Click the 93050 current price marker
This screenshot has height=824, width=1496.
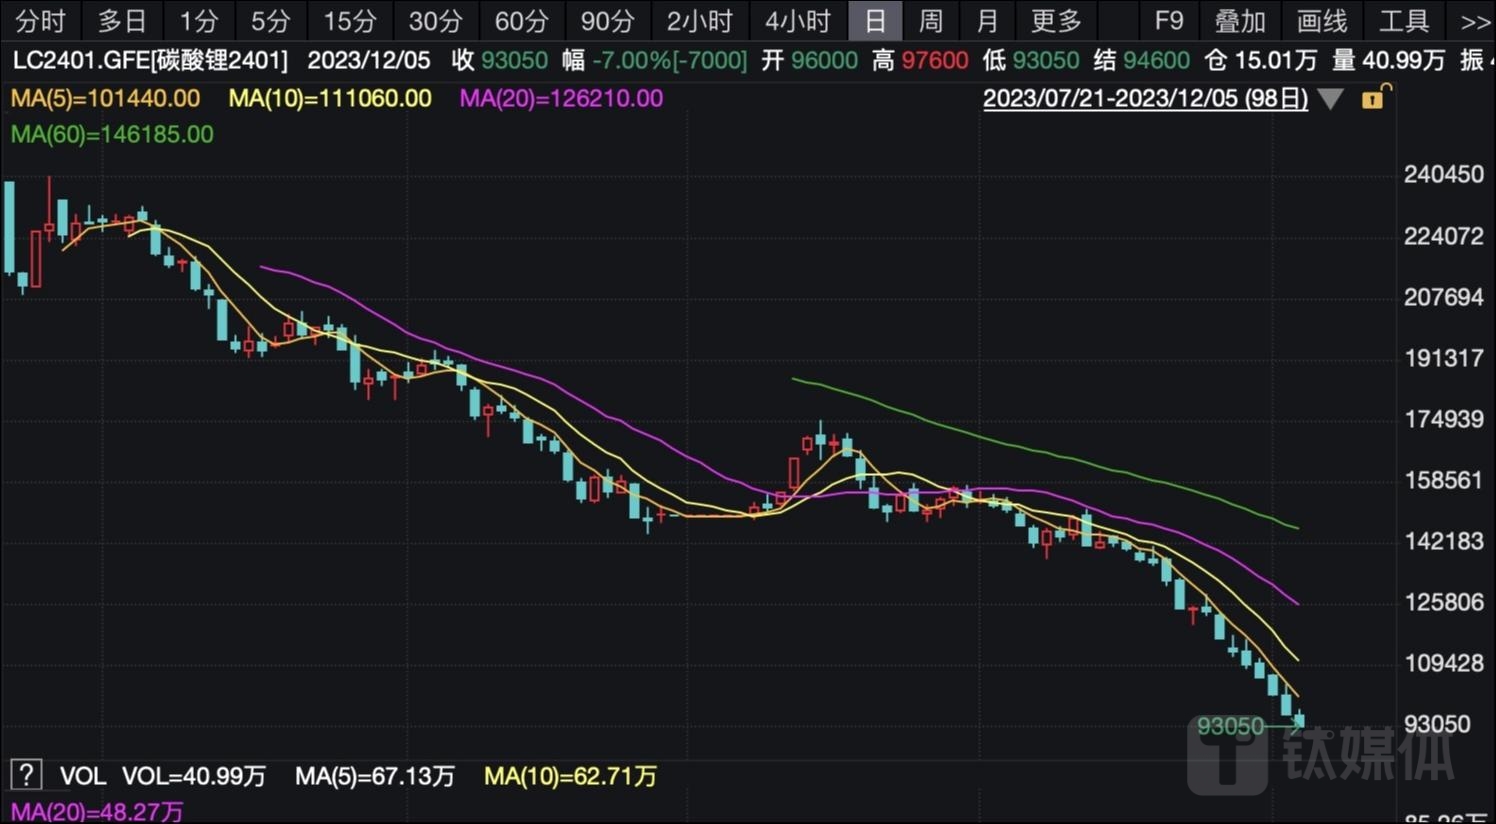tap(1230, 726)
